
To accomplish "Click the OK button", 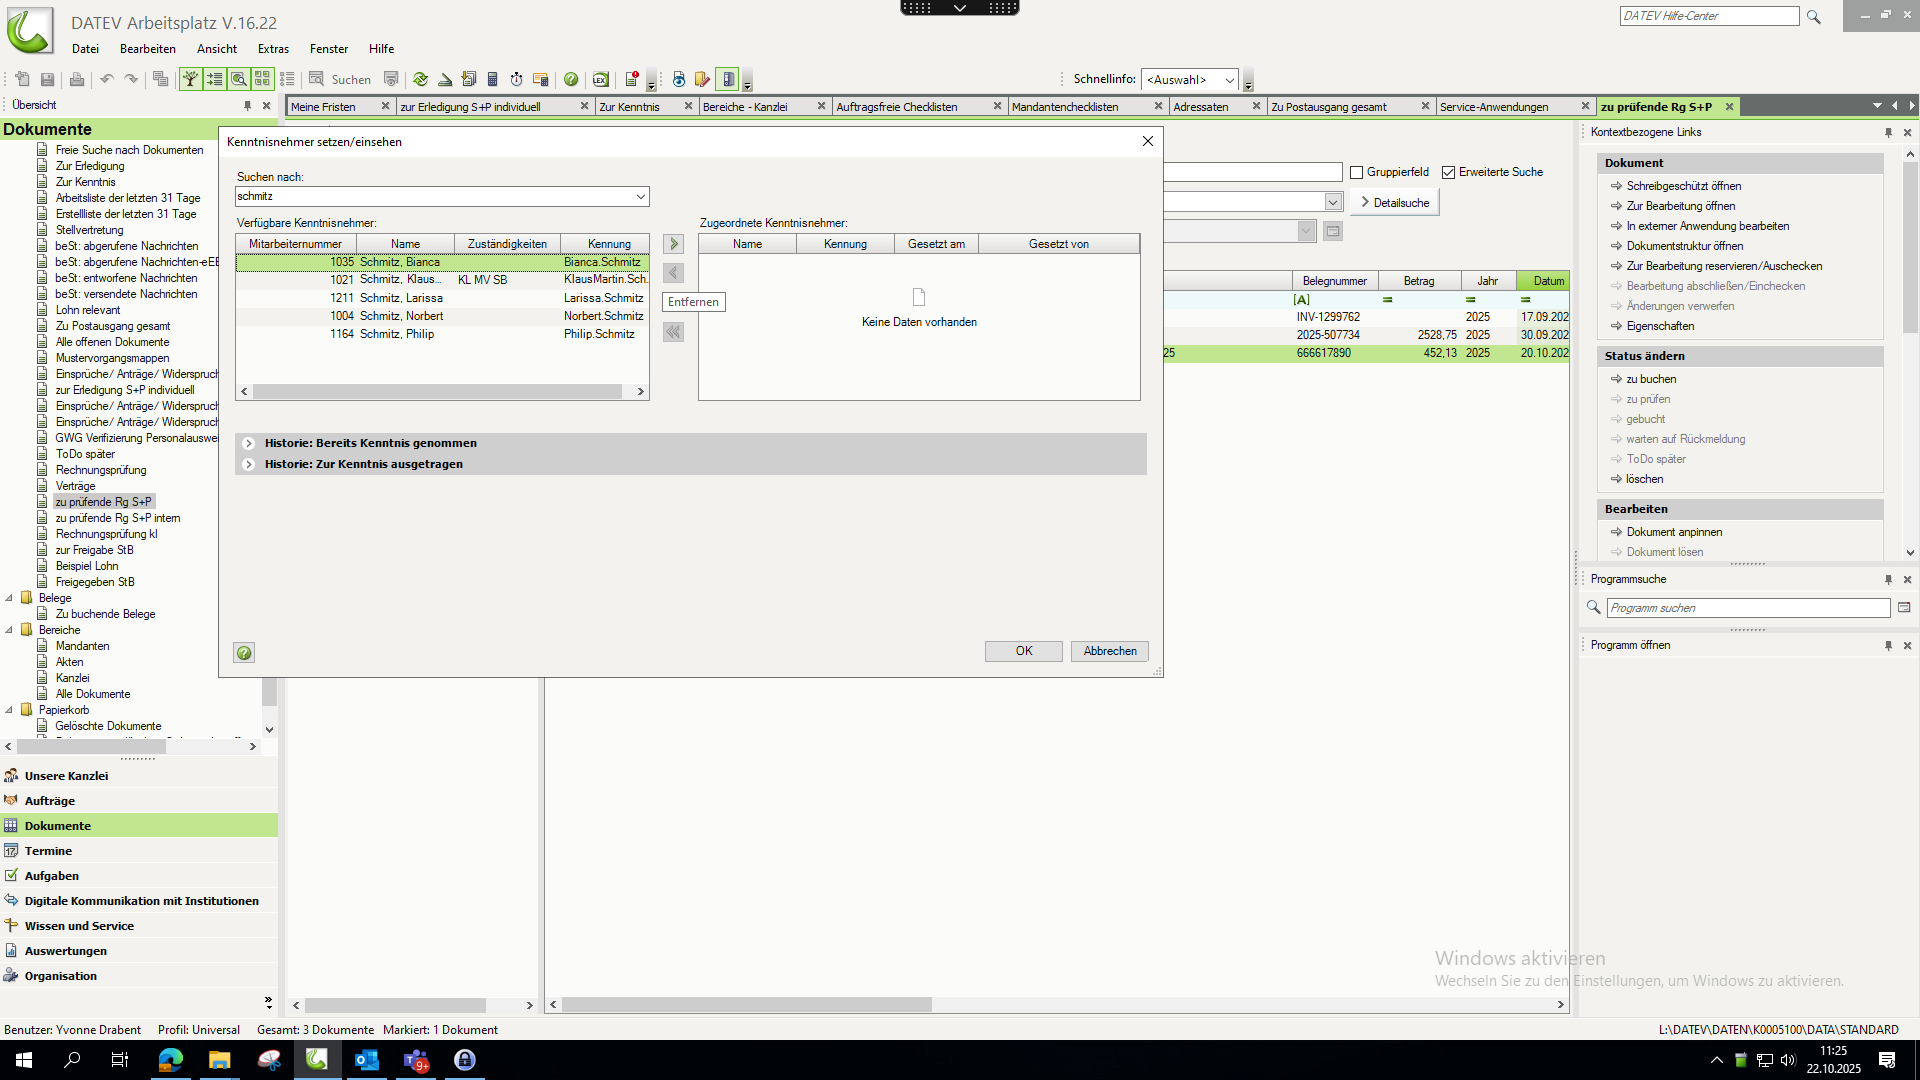I will point(1023,651).
